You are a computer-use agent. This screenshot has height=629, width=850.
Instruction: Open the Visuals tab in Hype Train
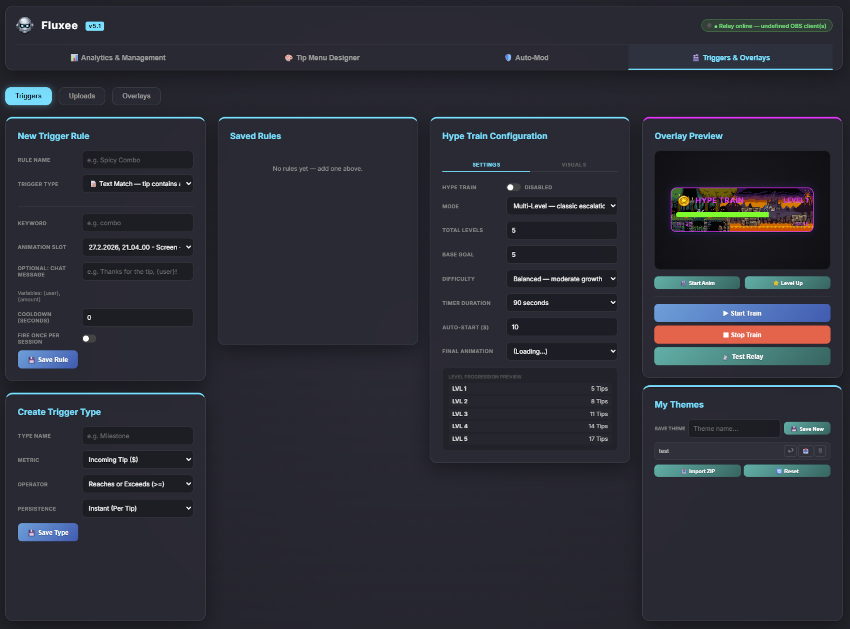[573, 164]
